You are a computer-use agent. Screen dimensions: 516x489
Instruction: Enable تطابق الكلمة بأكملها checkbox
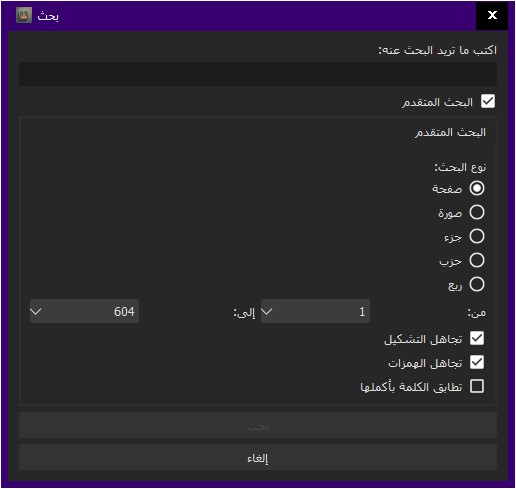477,386
